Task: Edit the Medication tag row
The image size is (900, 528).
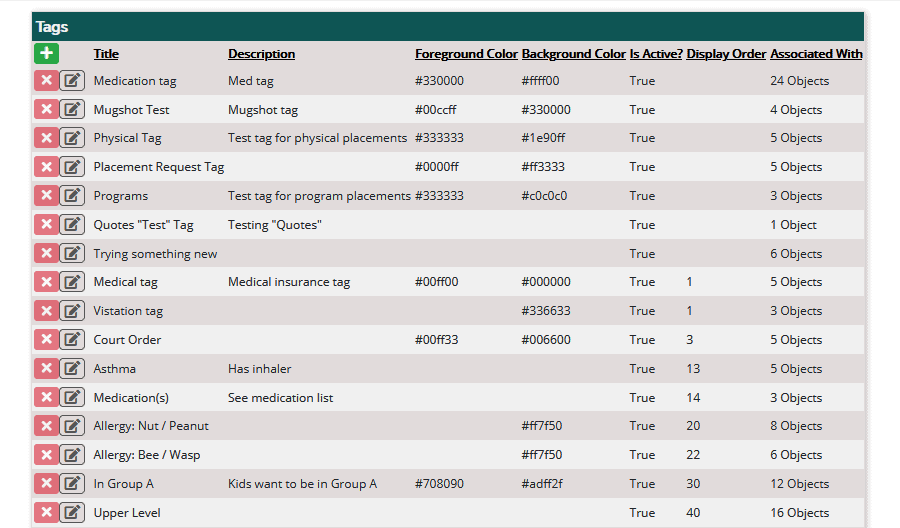Action: [72, 80]
